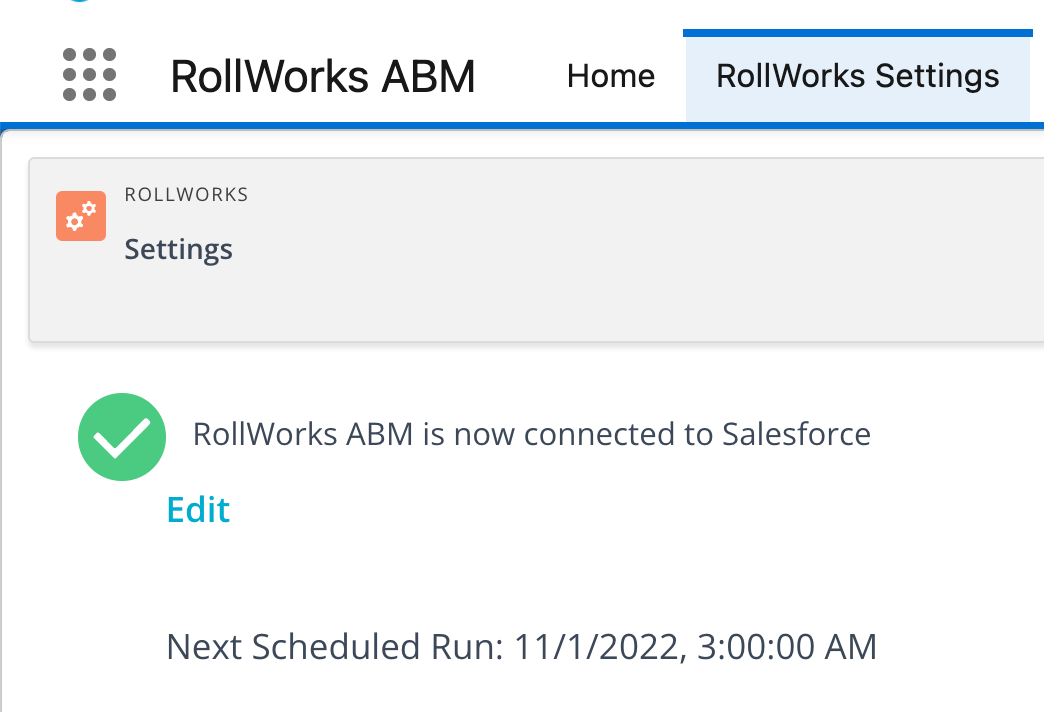Click the Edit link

click(198, 510)
